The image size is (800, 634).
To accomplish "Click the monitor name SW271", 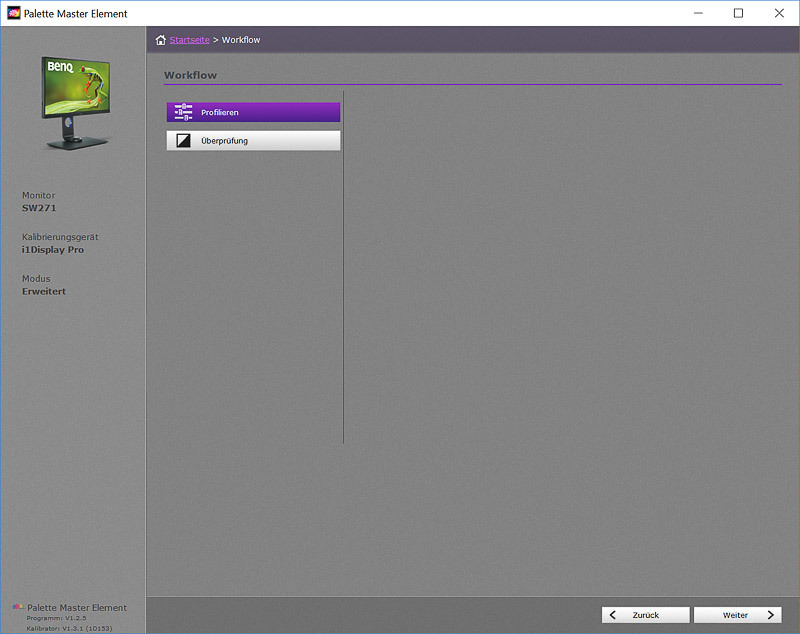I will pos(39,208).
